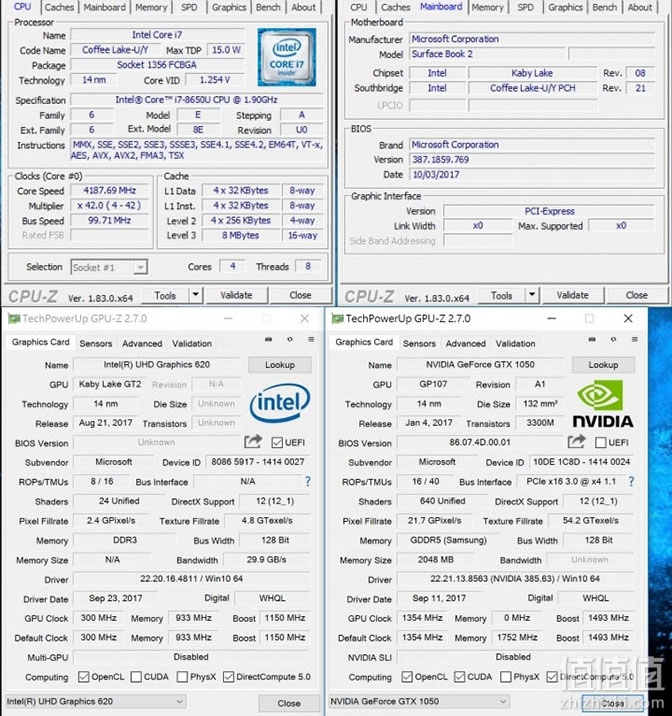This screenshot has width=672, height=716.
Task: Click the NVIDIA Driver field showing 385.63
Action: (x=515, y=579)
